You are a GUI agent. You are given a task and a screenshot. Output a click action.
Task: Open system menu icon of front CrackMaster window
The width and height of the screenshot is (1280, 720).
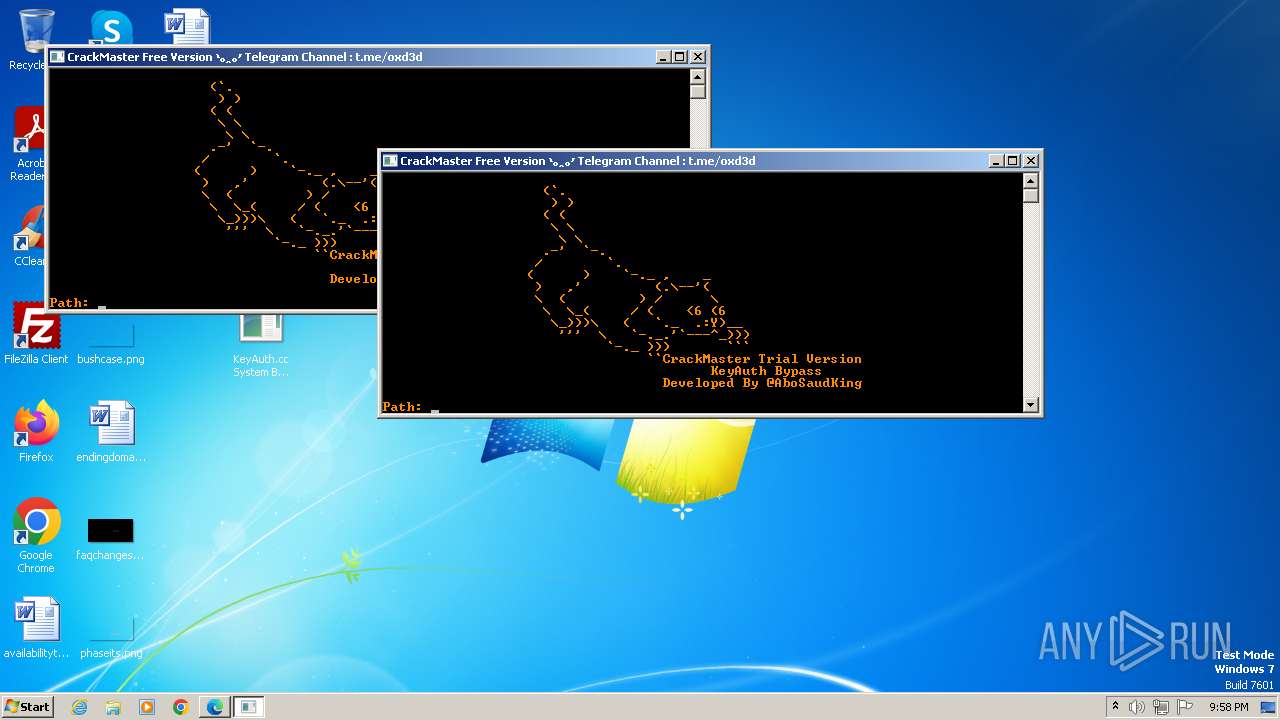click(391, 161)
